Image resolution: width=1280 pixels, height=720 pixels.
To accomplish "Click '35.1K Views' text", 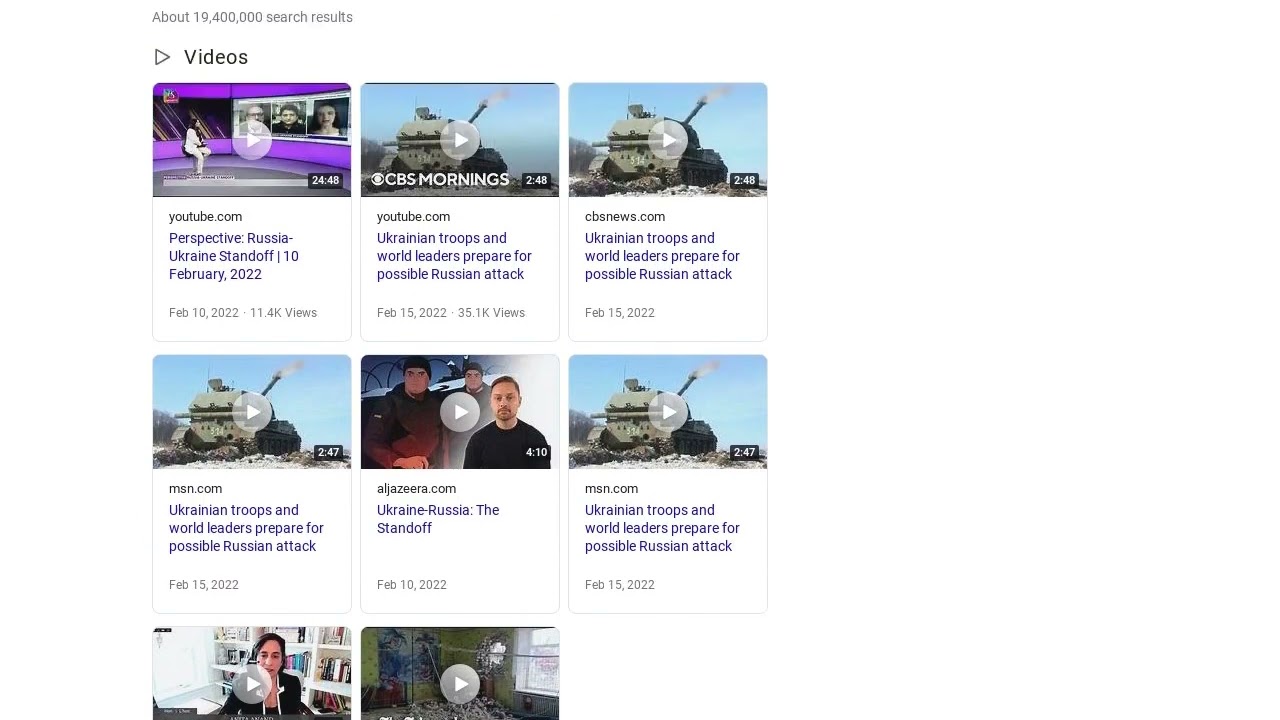I will coord(491,313).
